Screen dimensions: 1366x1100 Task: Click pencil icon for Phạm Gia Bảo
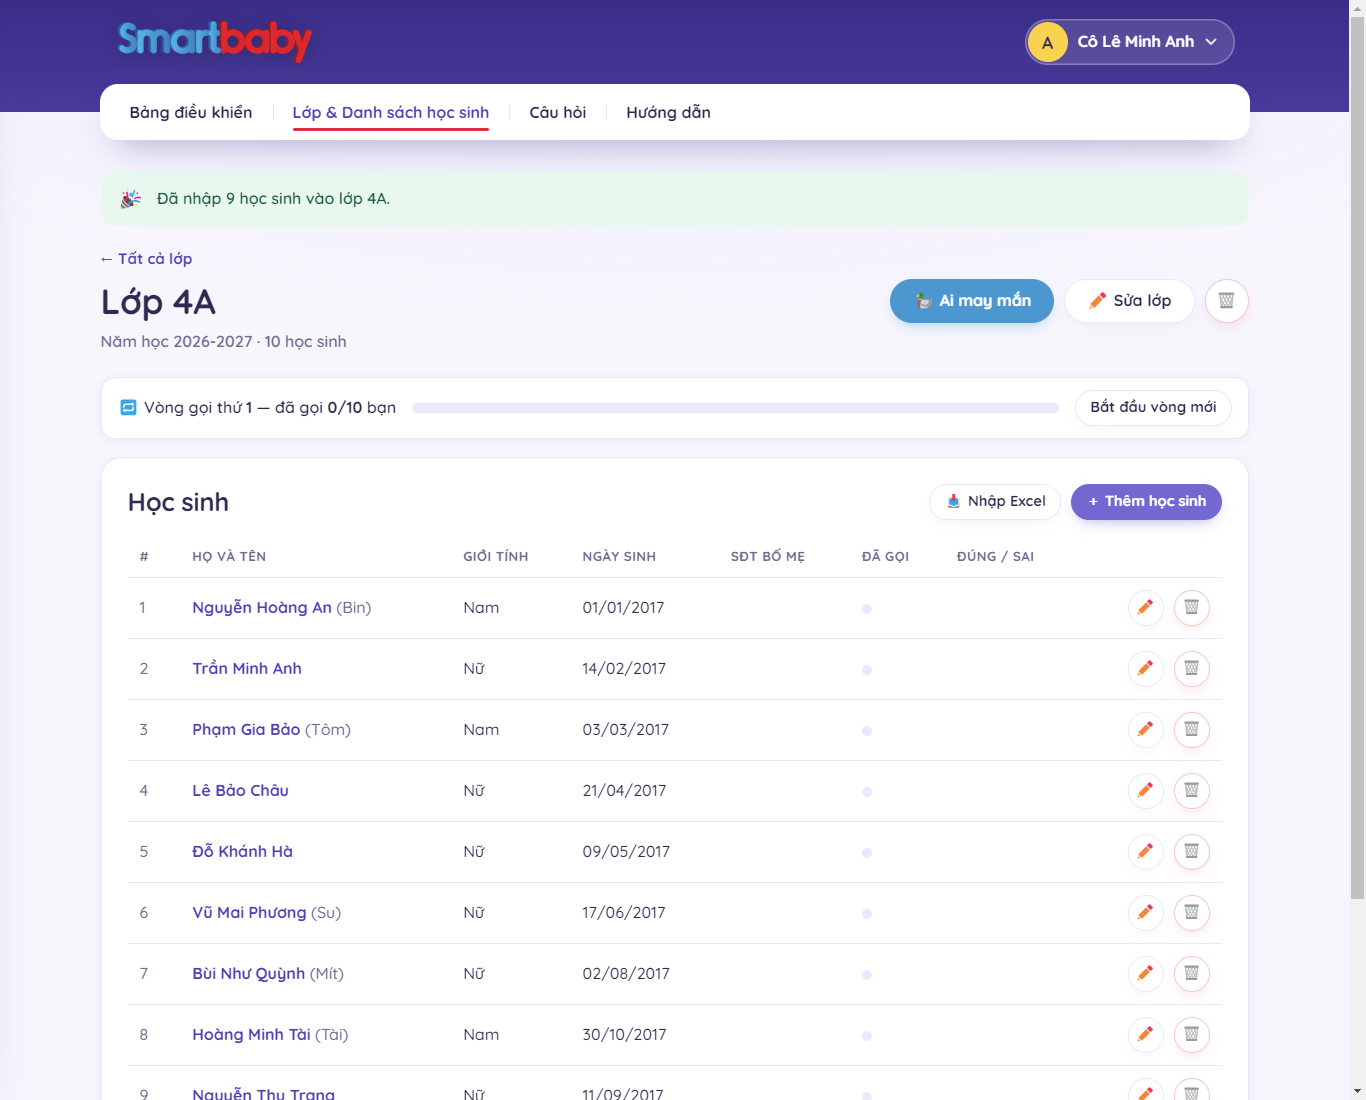click(1145, 730)
